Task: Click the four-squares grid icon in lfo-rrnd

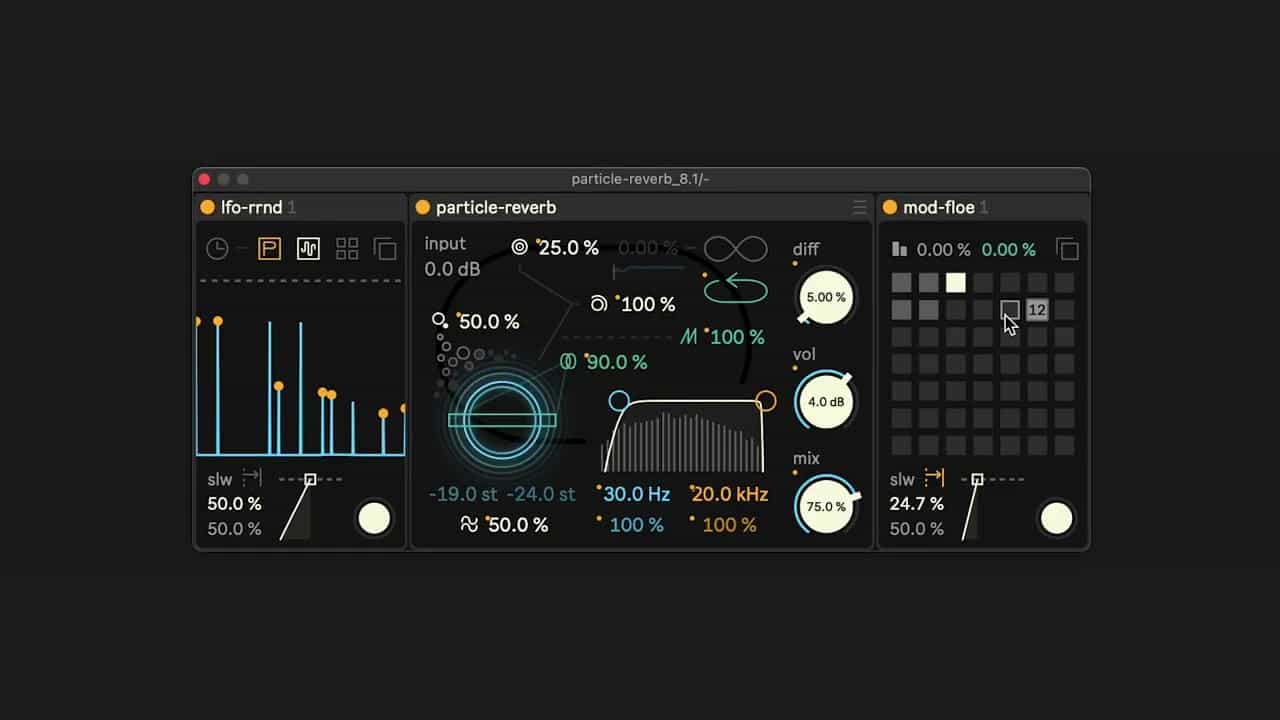Action: (x=347, y=249)
